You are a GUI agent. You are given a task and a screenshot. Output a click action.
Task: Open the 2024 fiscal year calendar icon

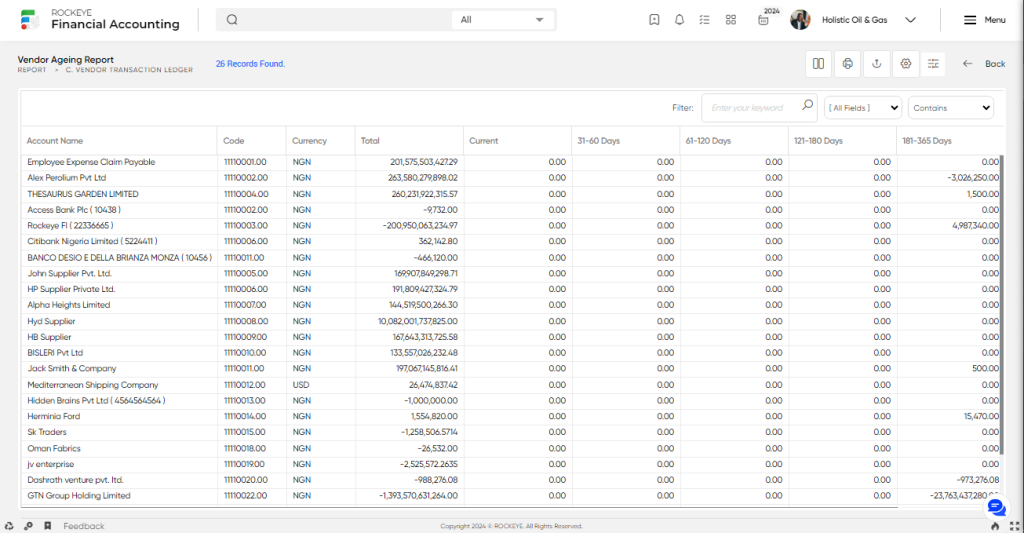[x=763, y=20]
